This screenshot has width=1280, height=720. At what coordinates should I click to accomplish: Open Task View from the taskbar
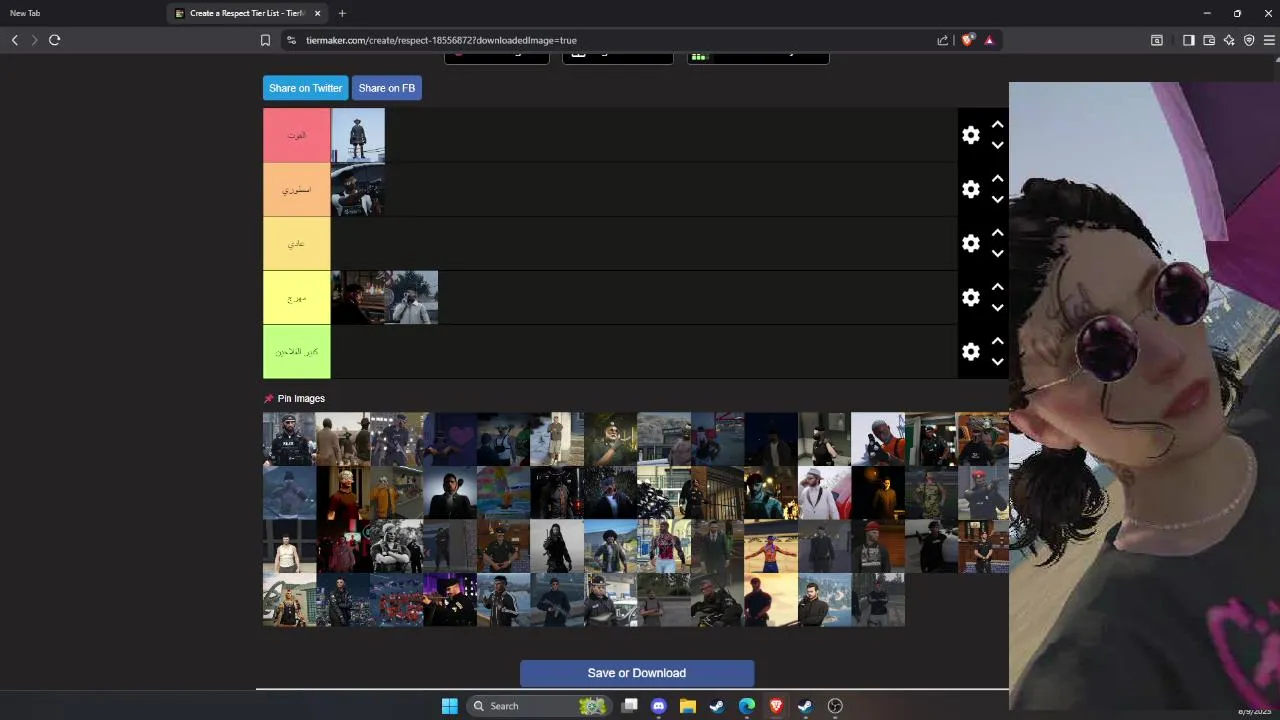(x=629, y=706)
